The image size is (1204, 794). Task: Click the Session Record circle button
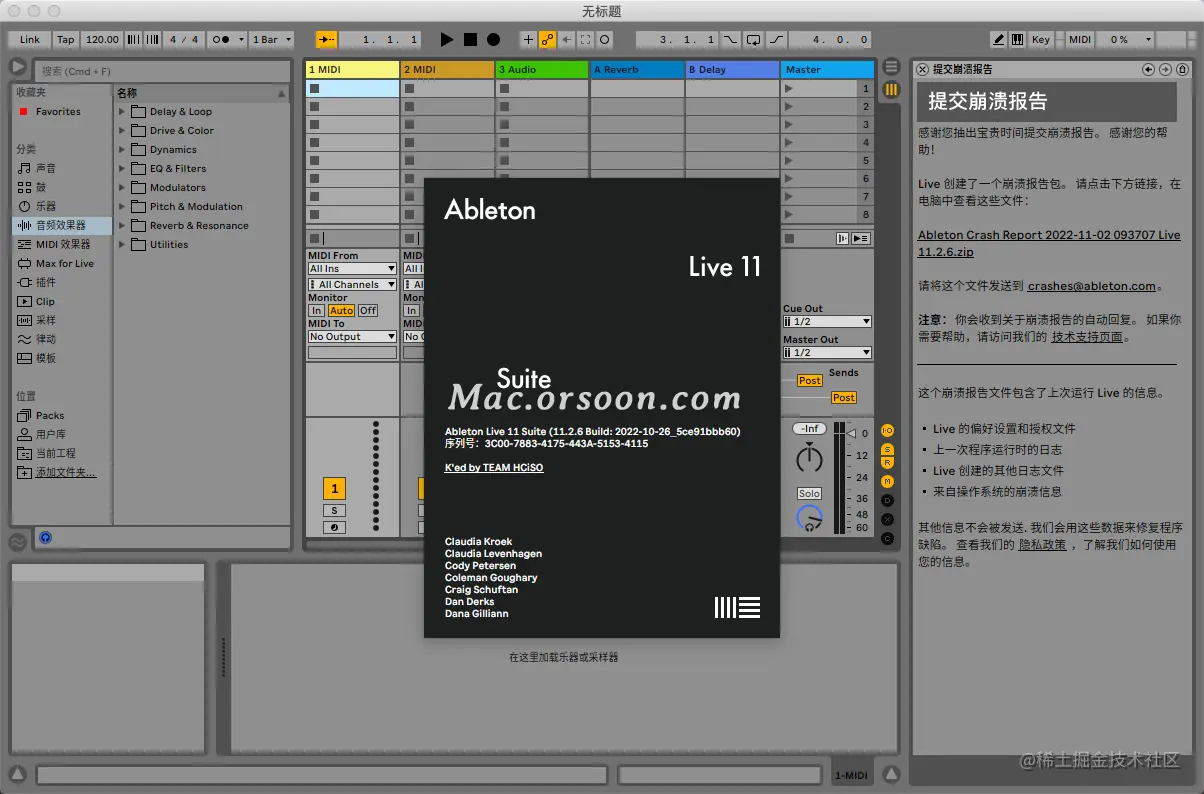[x=605, y=40]
